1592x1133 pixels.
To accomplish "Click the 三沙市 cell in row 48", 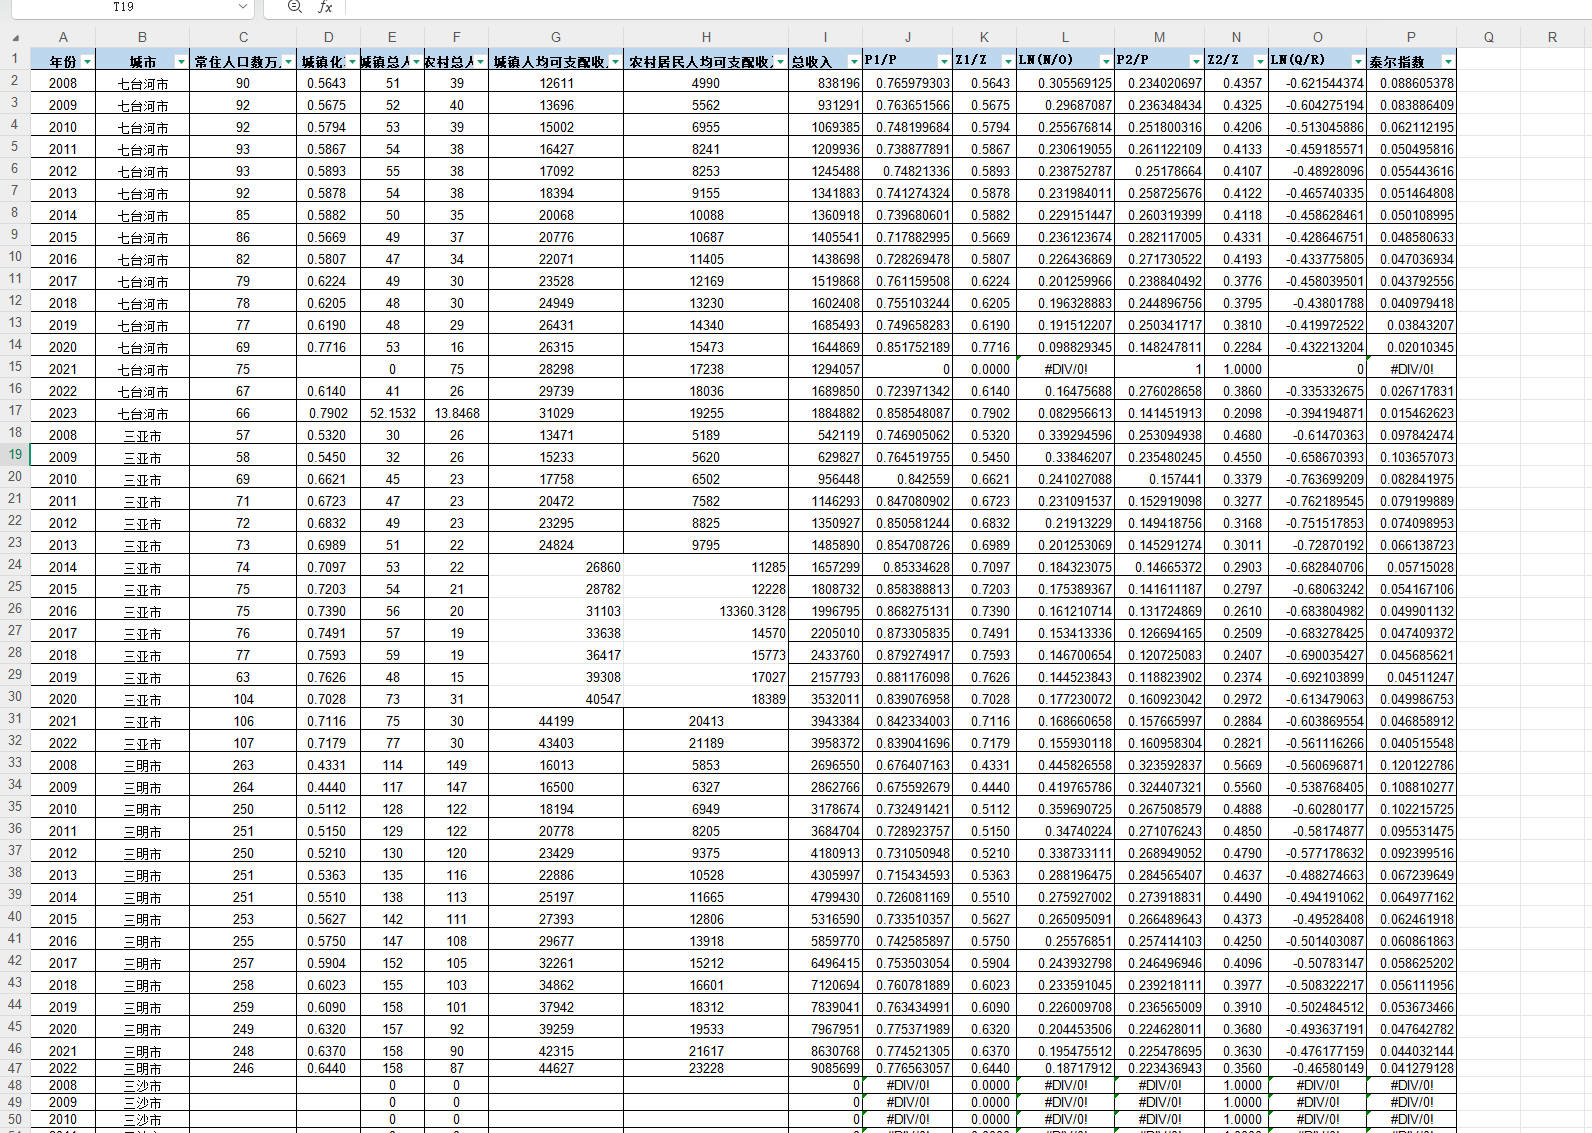I will pos(142,1085).
